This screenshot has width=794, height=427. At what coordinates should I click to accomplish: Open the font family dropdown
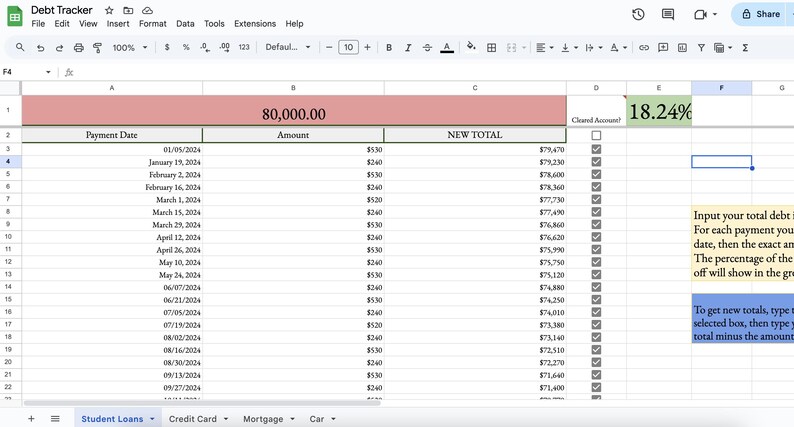[288, 47]
